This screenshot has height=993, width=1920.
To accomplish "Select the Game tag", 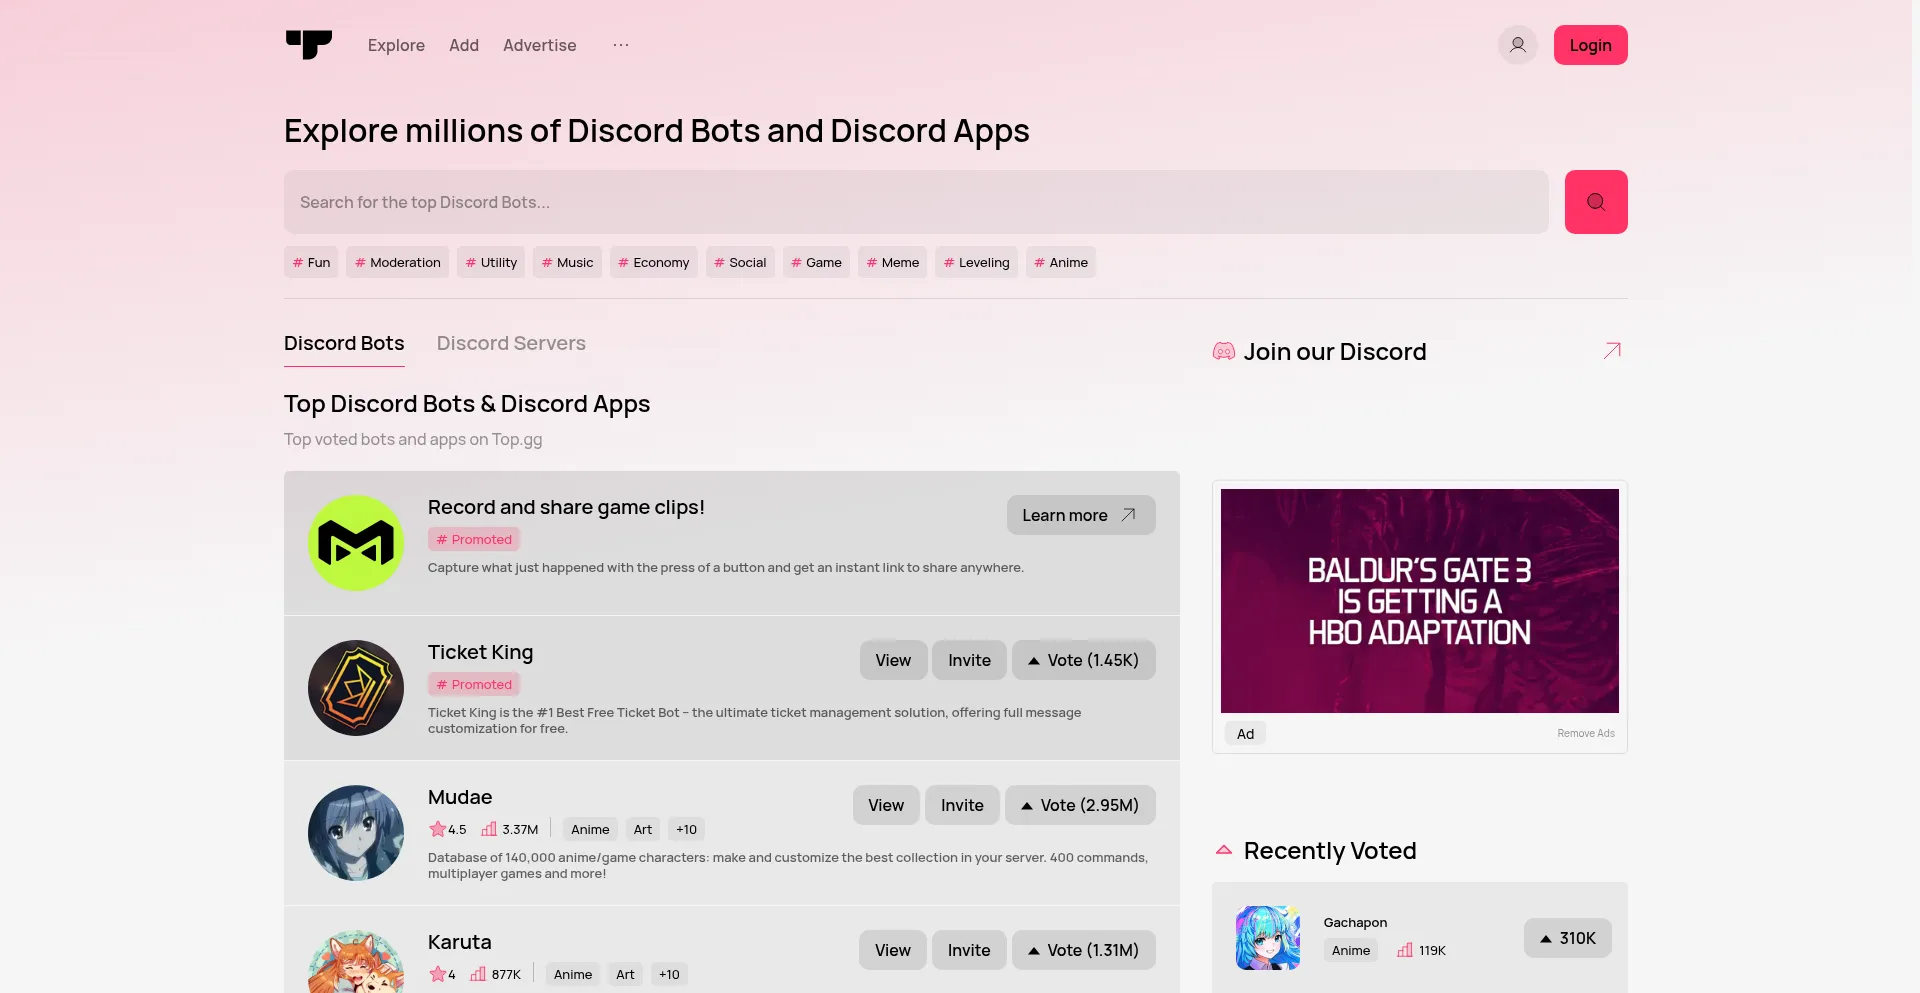I will tap(816, 262).
